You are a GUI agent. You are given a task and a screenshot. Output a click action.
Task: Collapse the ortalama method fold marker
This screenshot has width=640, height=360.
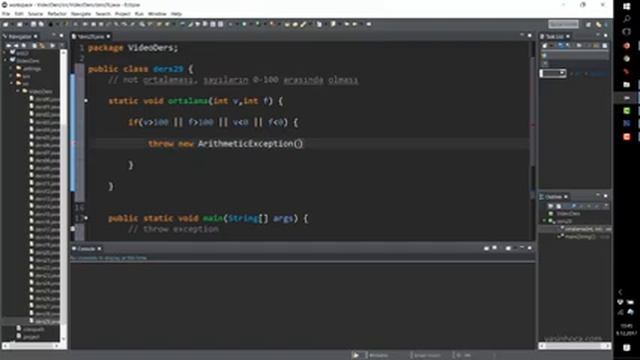point(86,100)
